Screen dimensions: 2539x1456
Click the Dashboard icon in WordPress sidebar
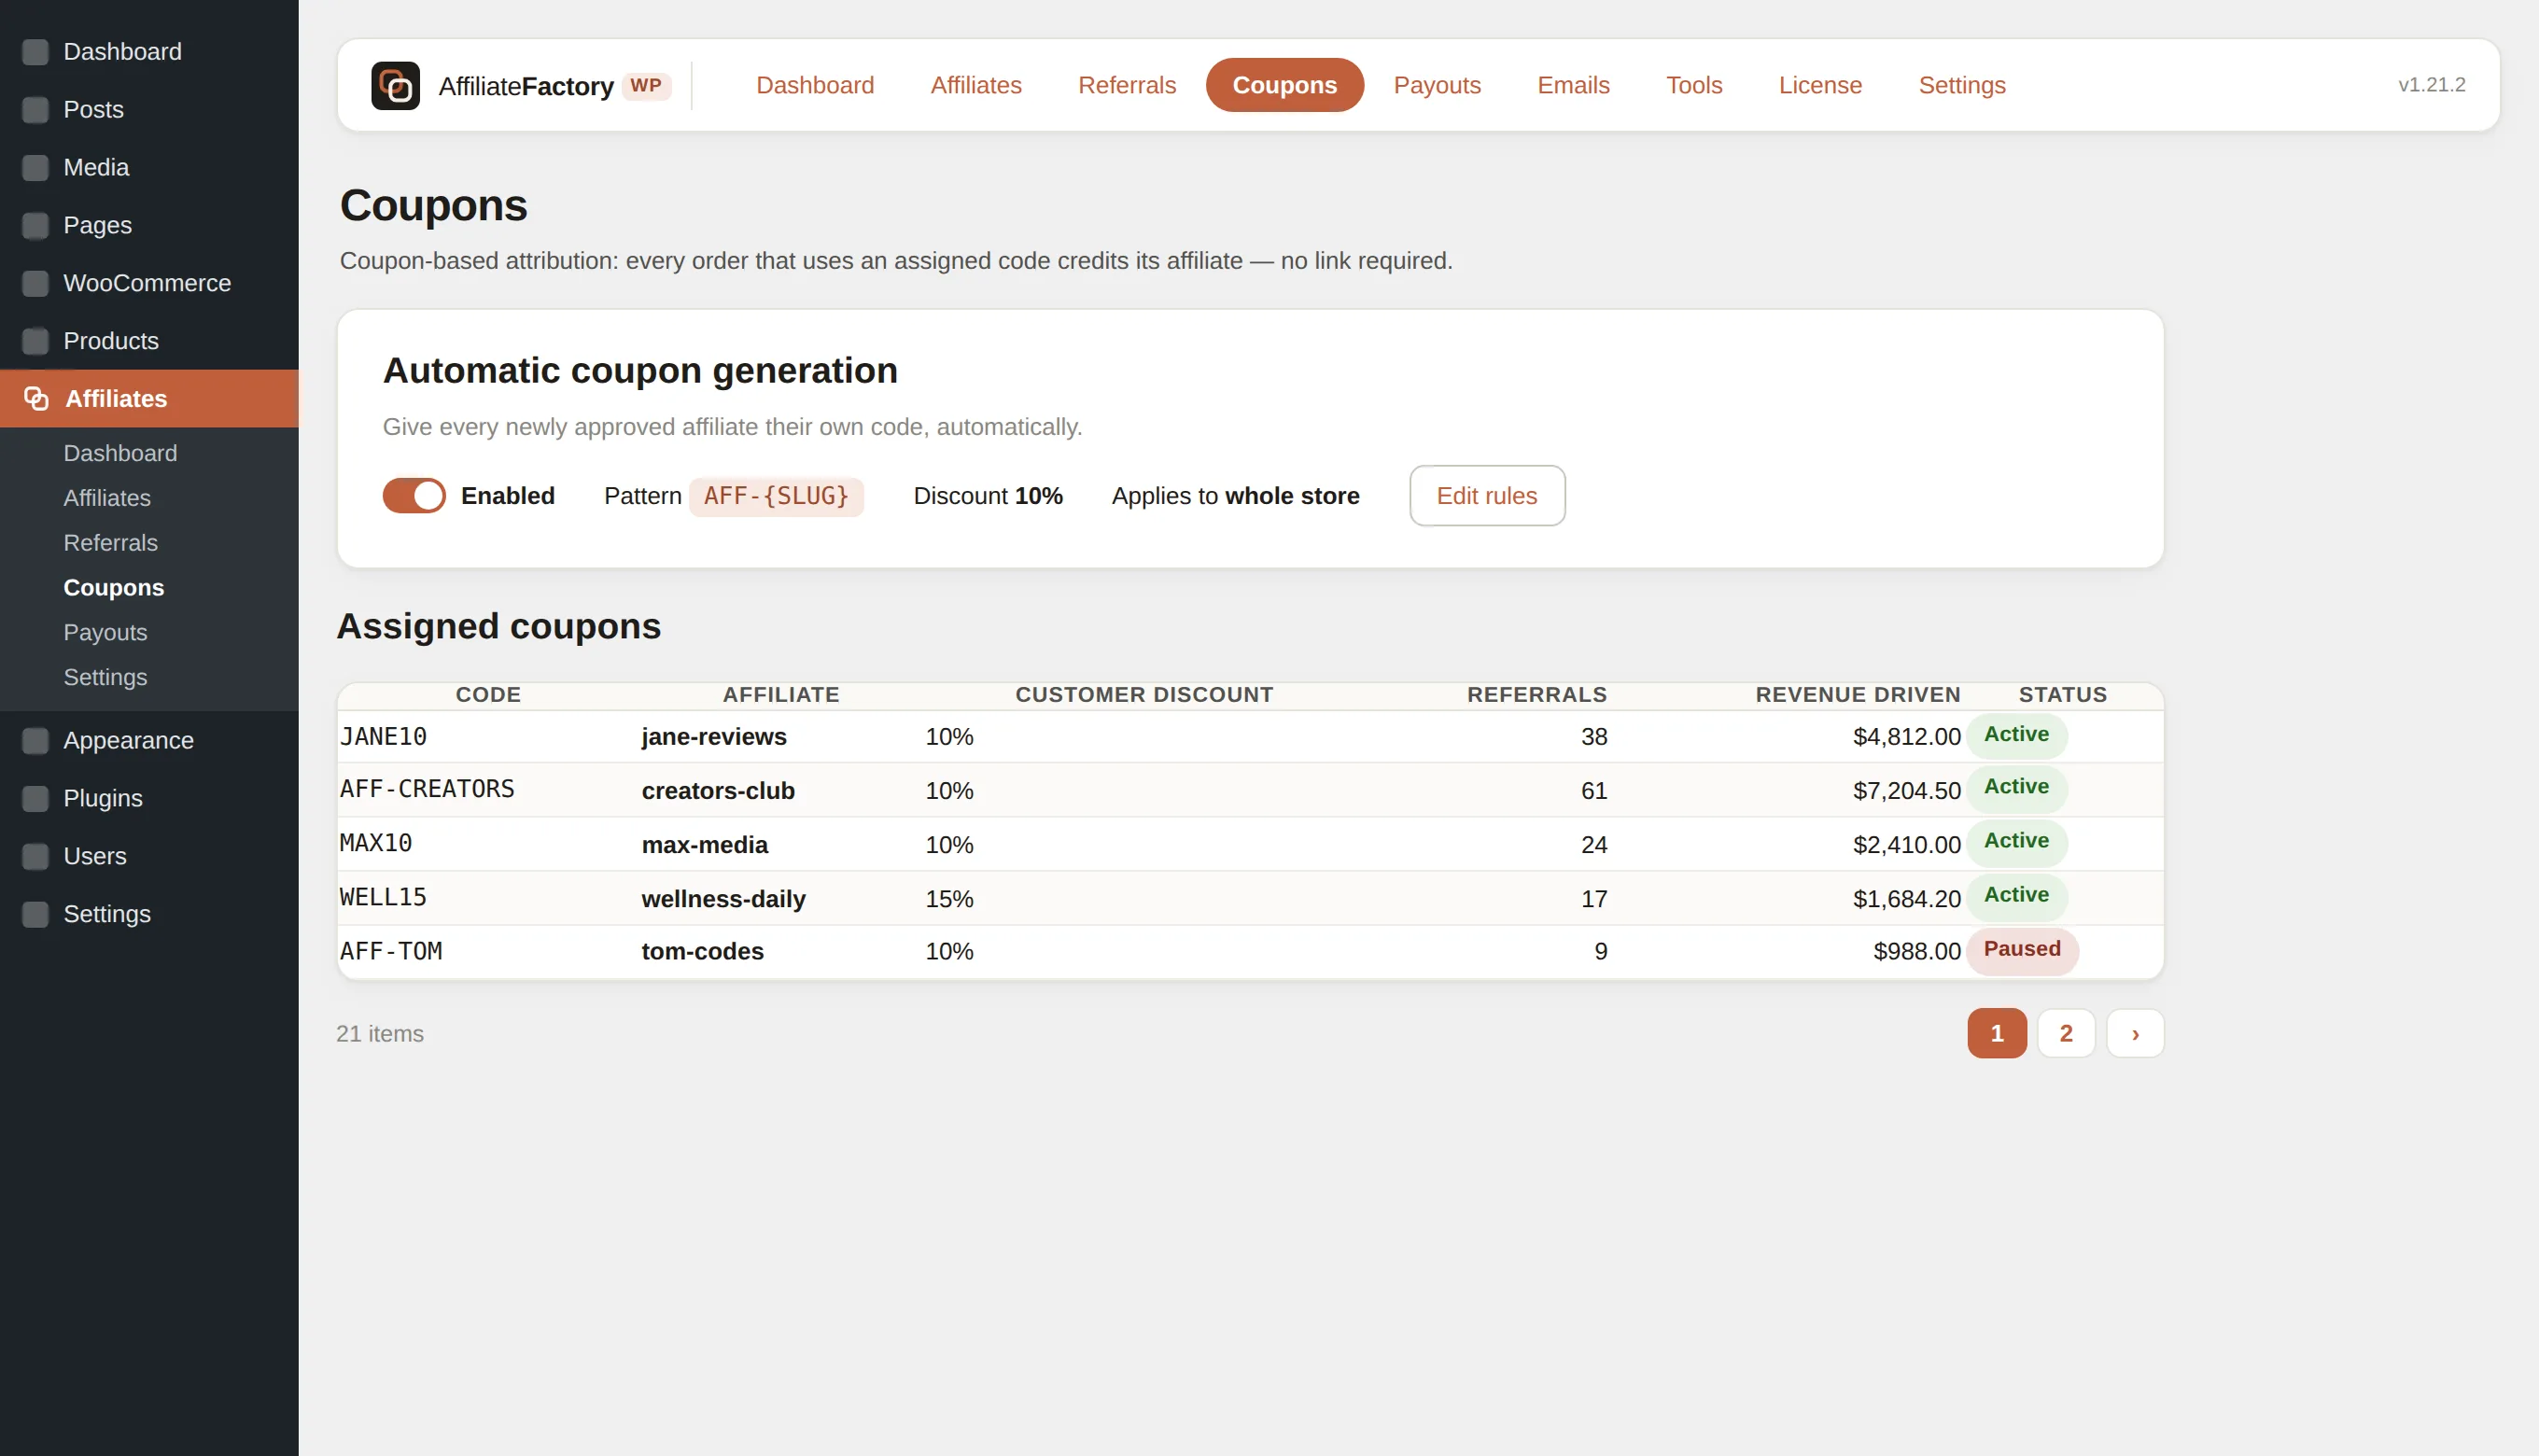pos(35,52)
